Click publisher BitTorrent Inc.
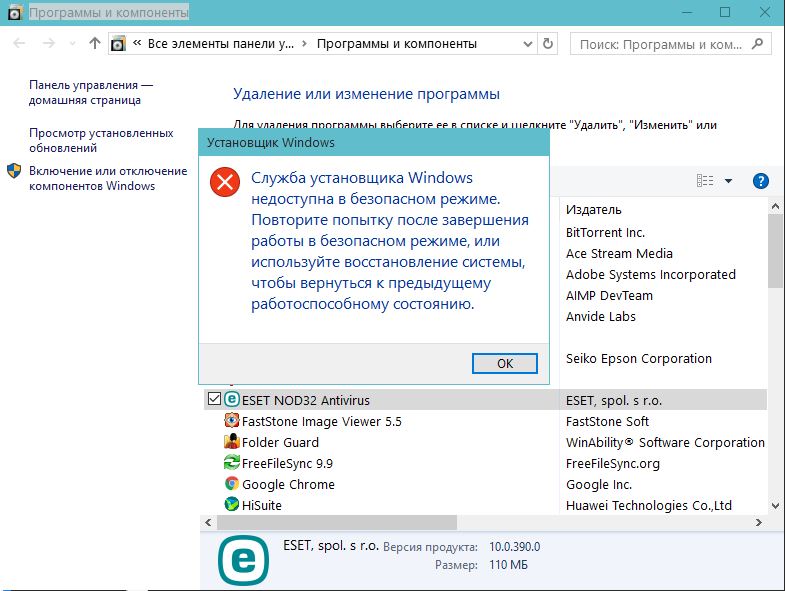Image resolution: width=785 pixels, height=591 pixels. click(605, 232)
